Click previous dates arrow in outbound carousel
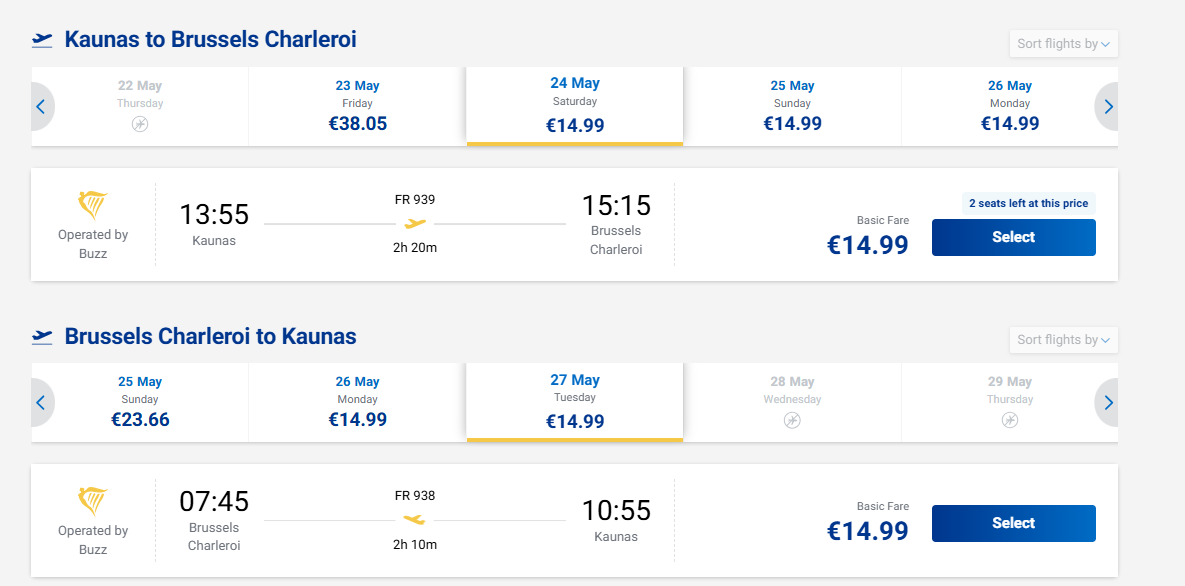The width and height of the screenshot is (1185, 586). [42, 107]
